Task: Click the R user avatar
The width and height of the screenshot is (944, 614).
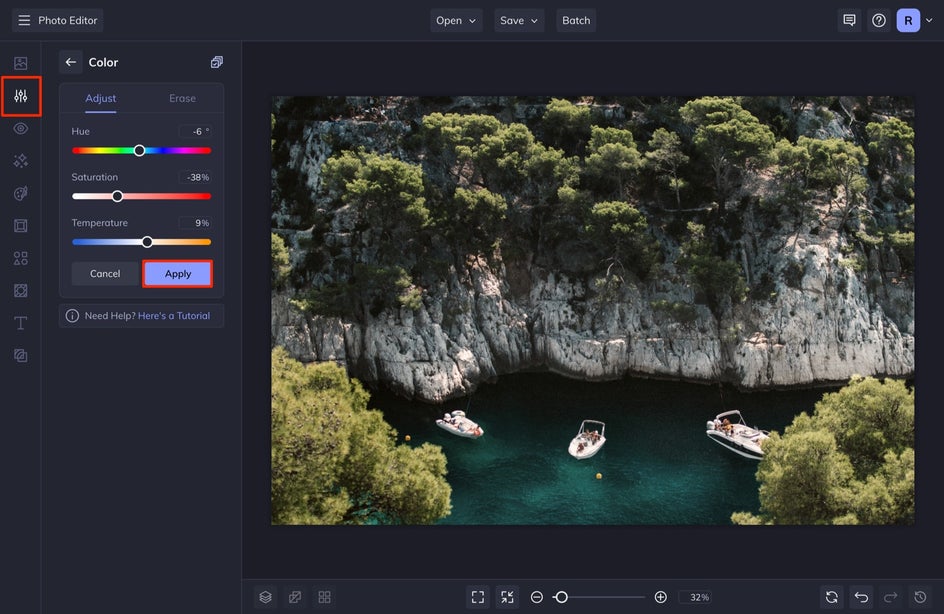Action: point(908,20)
